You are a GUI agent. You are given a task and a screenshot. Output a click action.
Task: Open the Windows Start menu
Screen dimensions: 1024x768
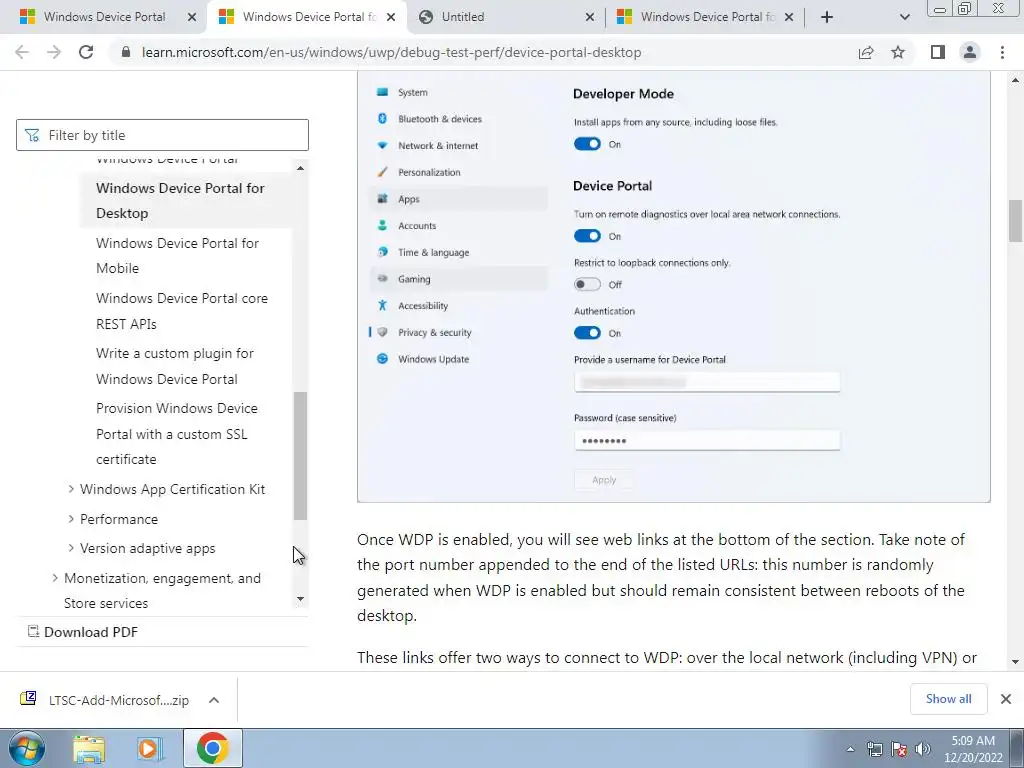pyautogui.click(x=26, y=748)
